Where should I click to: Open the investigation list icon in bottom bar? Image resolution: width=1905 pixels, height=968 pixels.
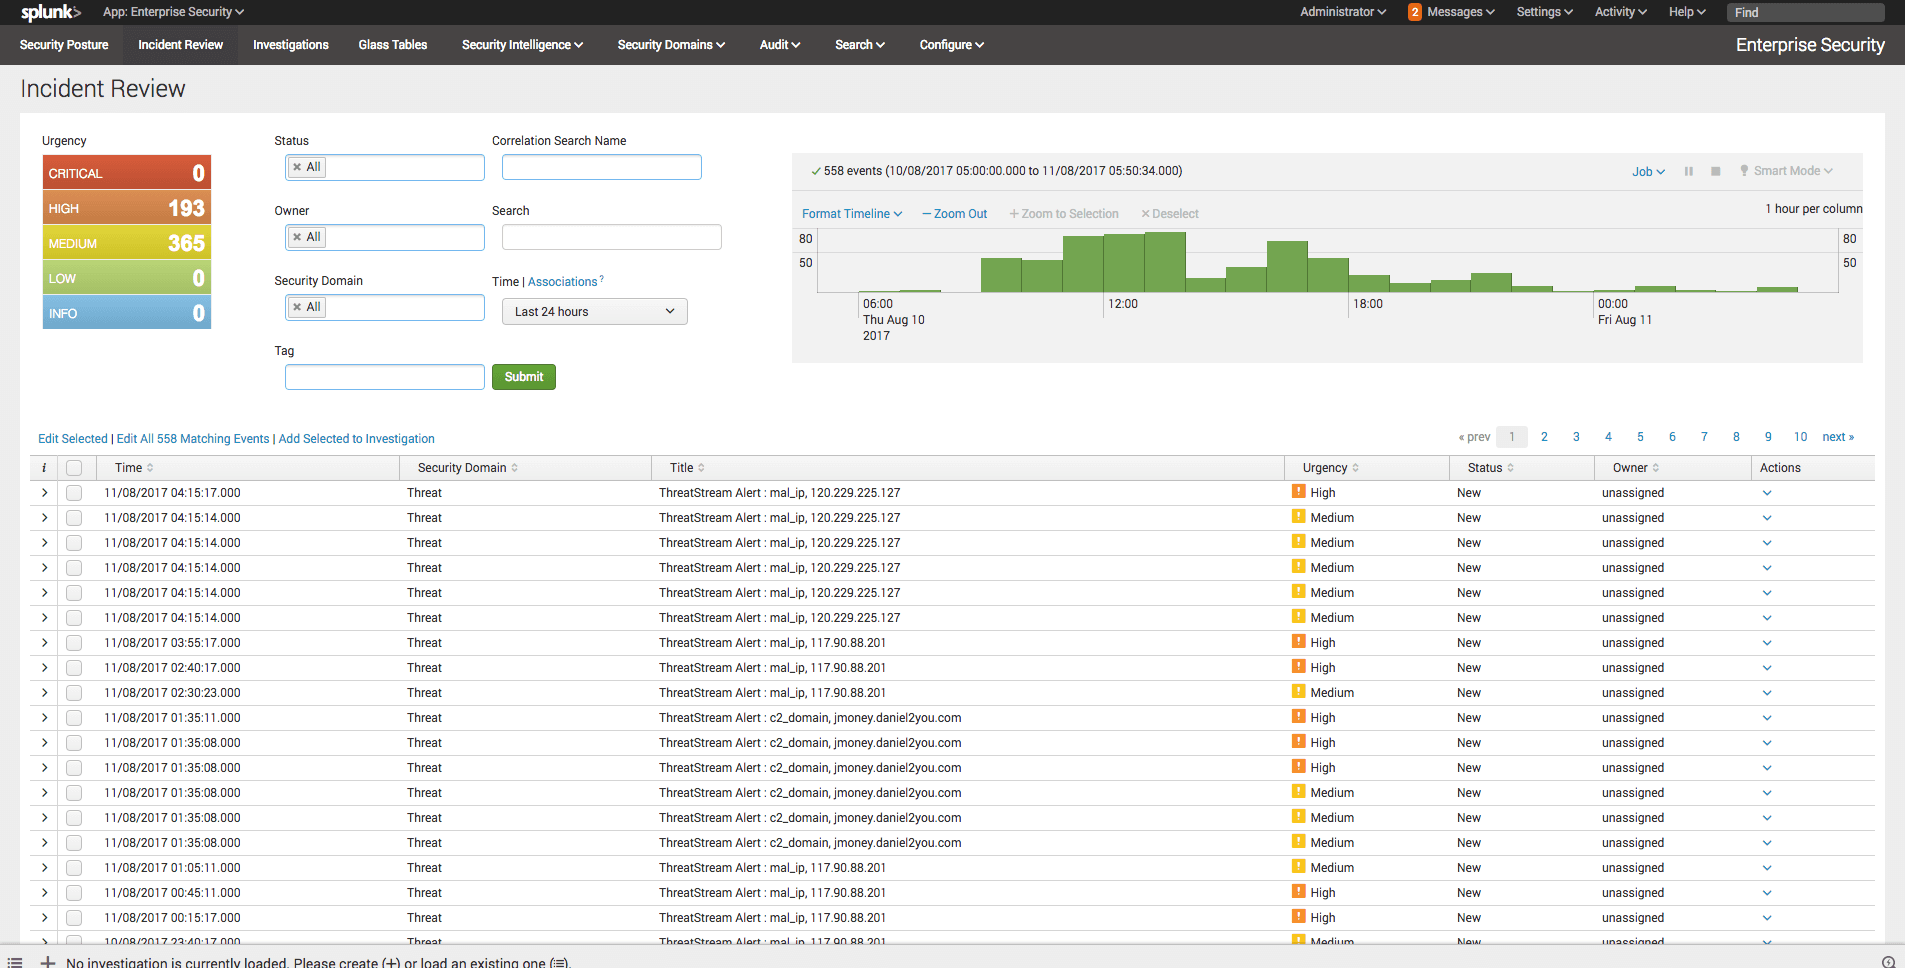[x=14, y=961]
